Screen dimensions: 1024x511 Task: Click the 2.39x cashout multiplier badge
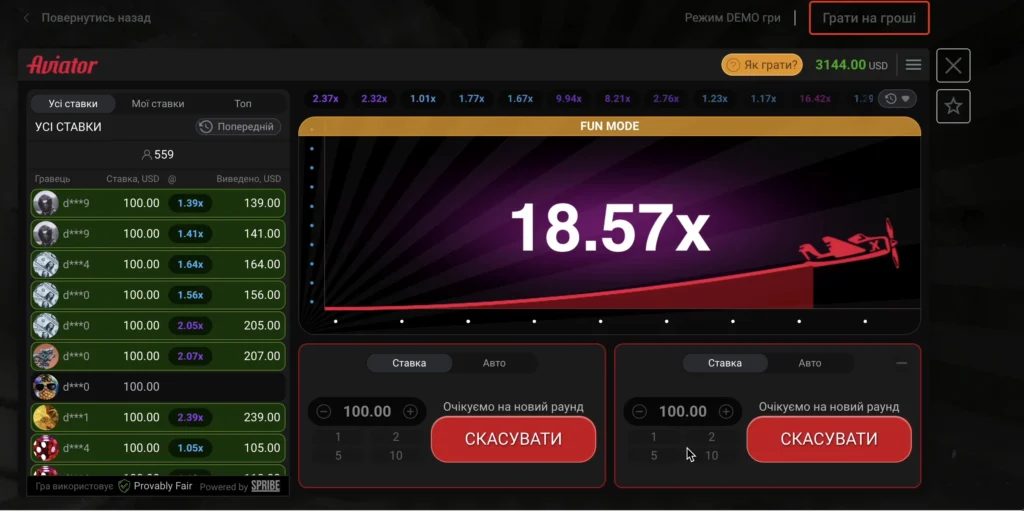pyautogui.click(x=190, y=418)
